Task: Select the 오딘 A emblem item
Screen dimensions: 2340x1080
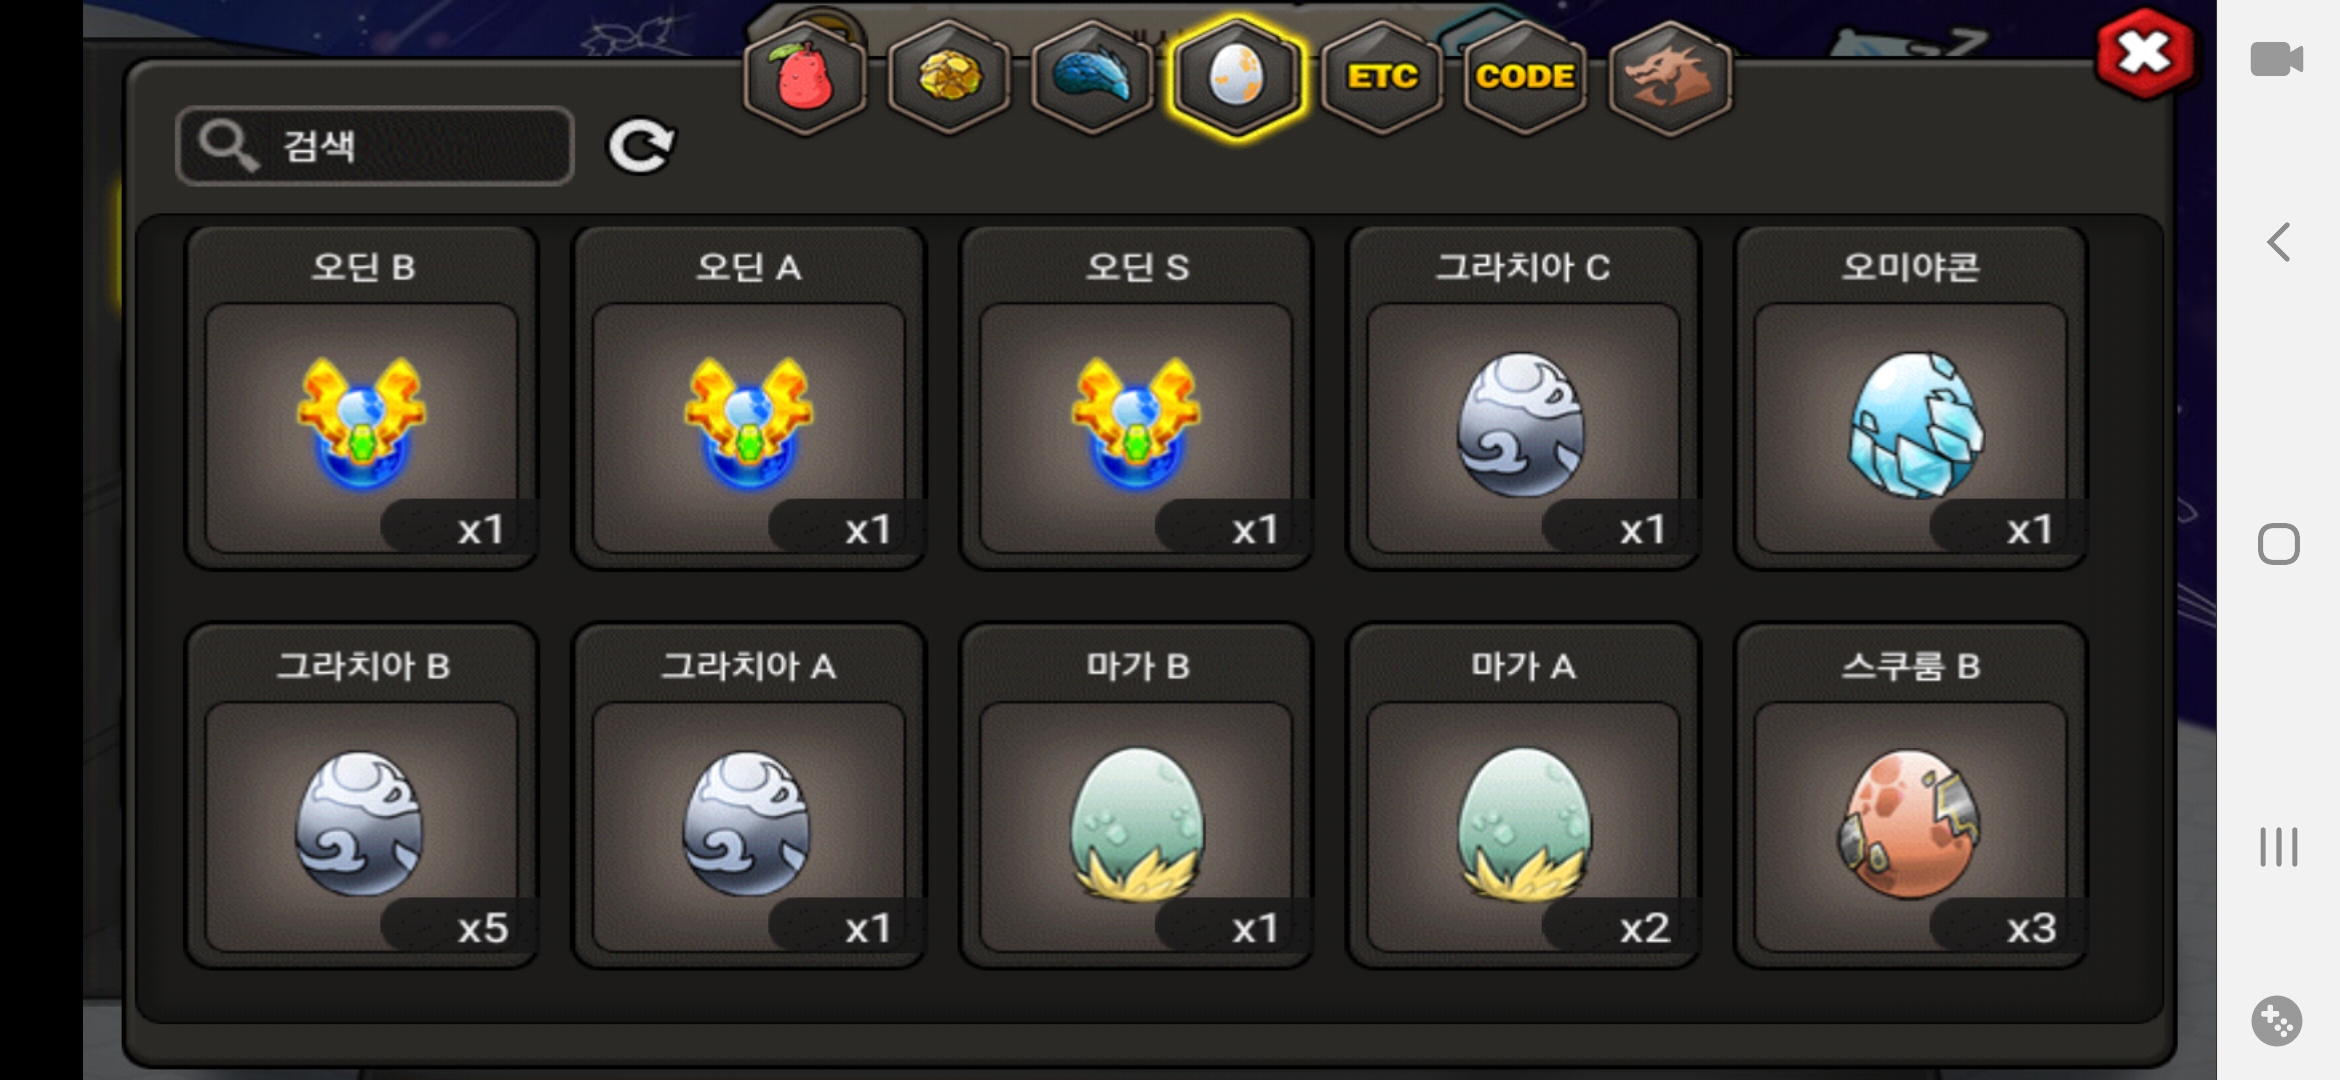Action: tap(749, 398)
